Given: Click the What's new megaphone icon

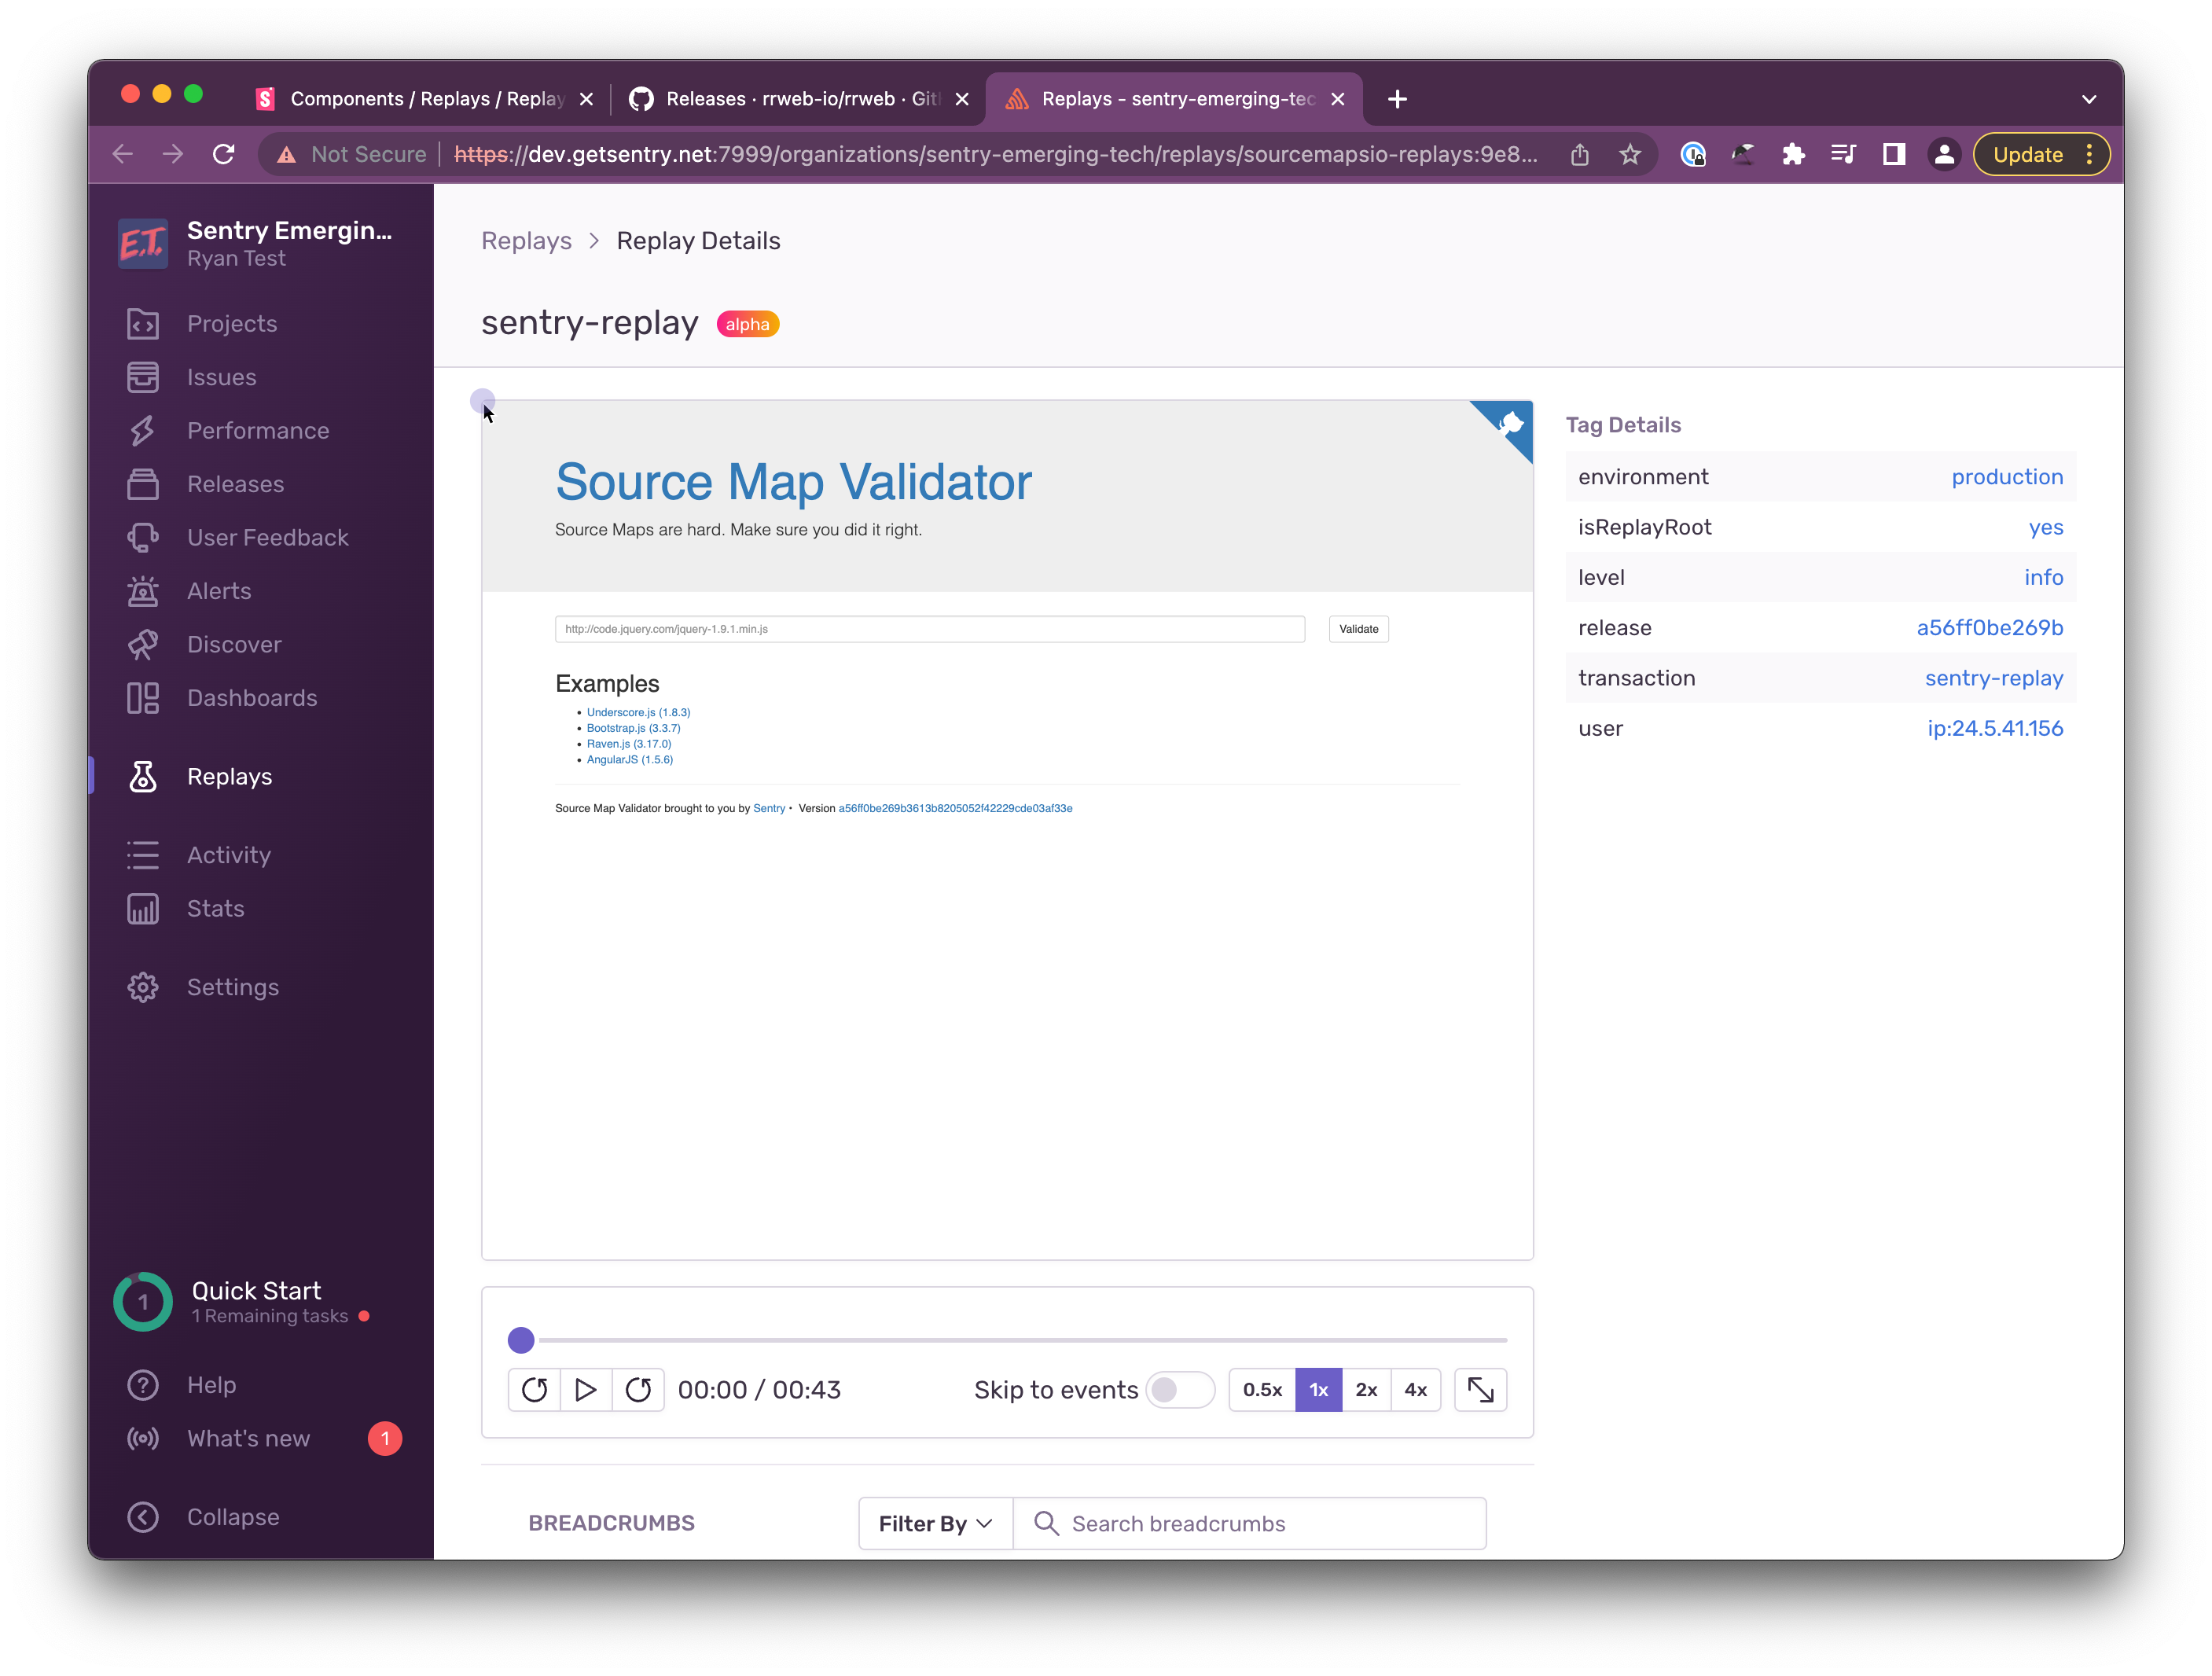Looking at the screenshot, I should tap(143, 1438).
